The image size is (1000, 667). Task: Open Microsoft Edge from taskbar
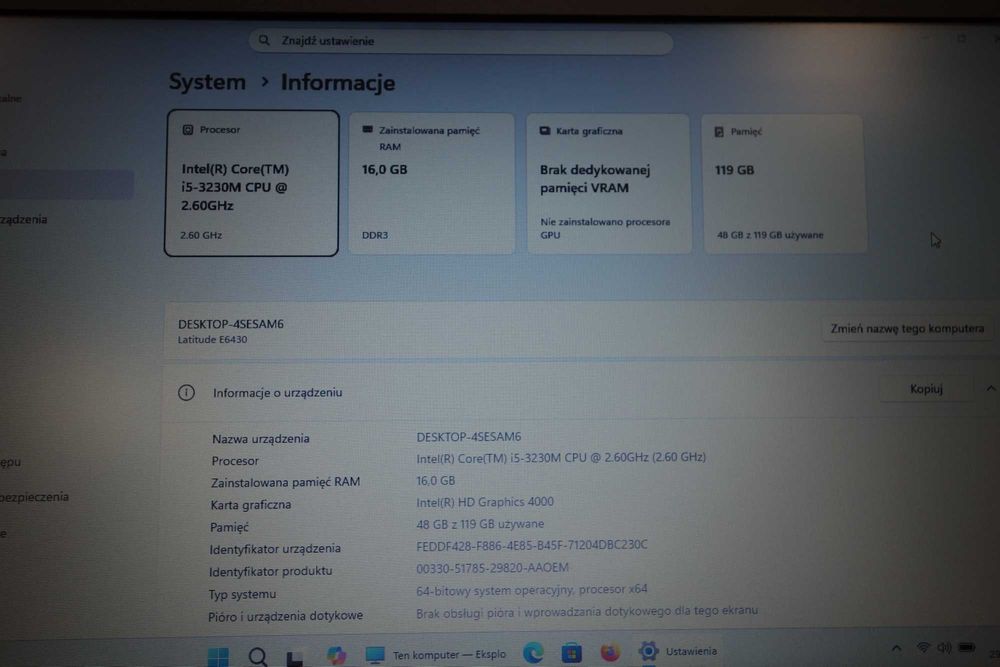tap(533, 652)
